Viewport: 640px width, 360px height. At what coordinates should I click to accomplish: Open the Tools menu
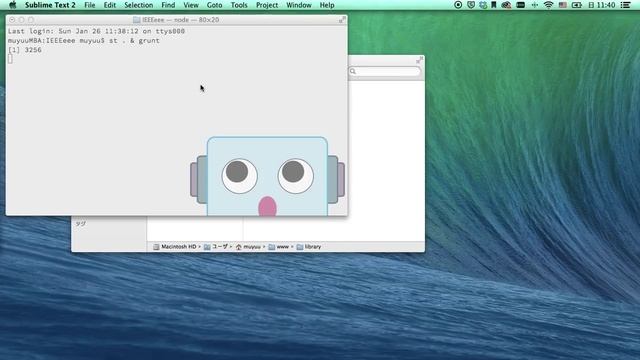(x=239, y=5)
